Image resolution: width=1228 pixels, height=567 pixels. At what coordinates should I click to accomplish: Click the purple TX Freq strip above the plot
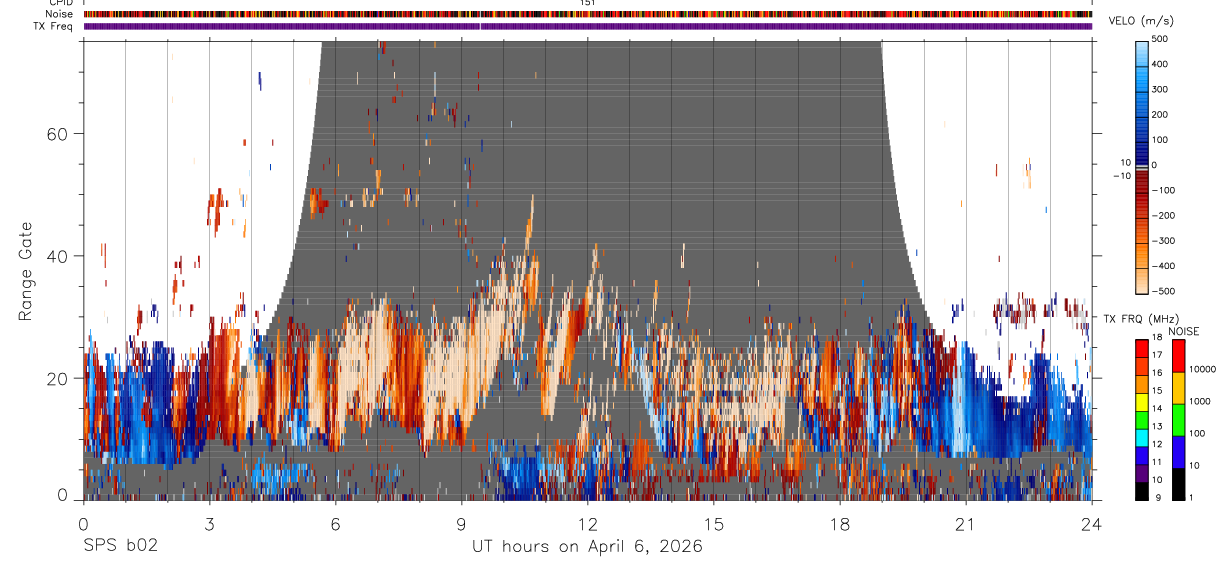588,26
